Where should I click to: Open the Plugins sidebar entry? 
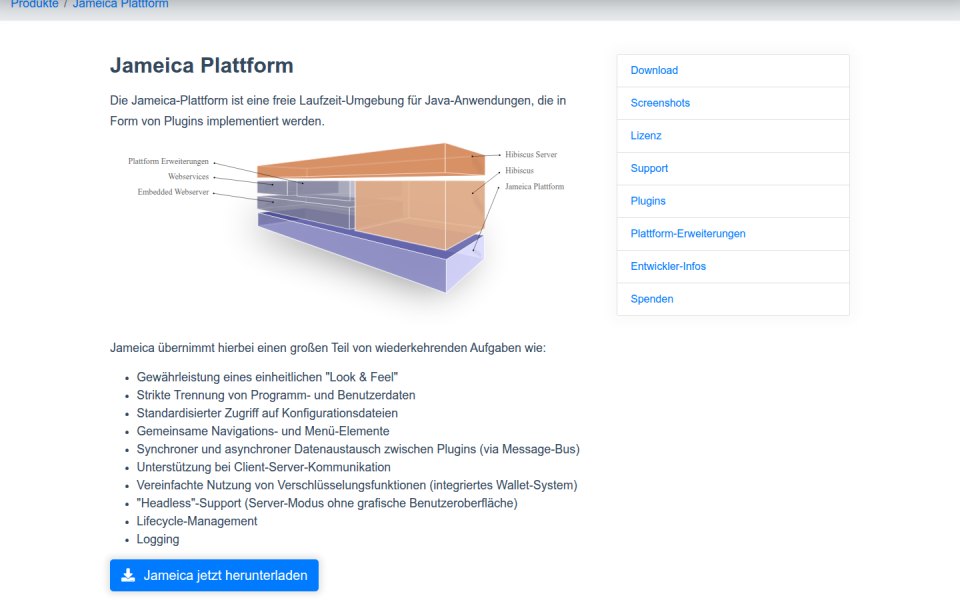click(x=648, y=201)
